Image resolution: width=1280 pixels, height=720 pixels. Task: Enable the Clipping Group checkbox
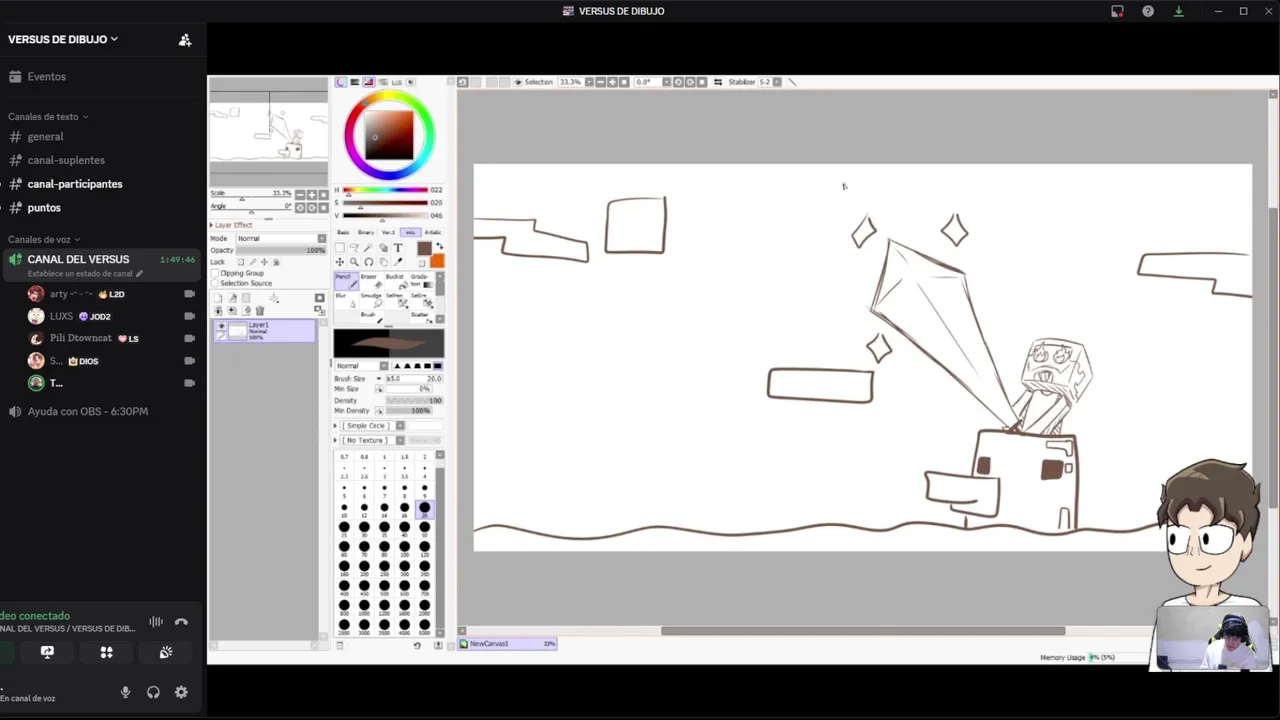click(214, 273)
